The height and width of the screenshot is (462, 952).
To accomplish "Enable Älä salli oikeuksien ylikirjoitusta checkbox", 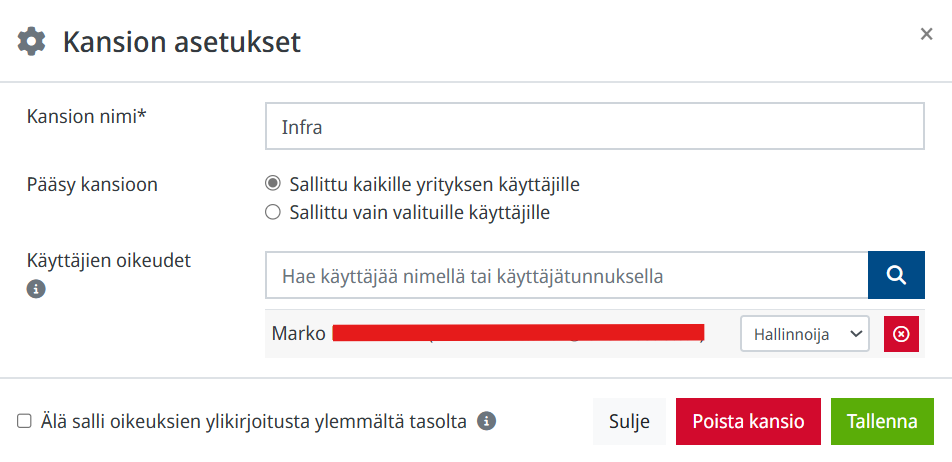I will pos(24,421).
